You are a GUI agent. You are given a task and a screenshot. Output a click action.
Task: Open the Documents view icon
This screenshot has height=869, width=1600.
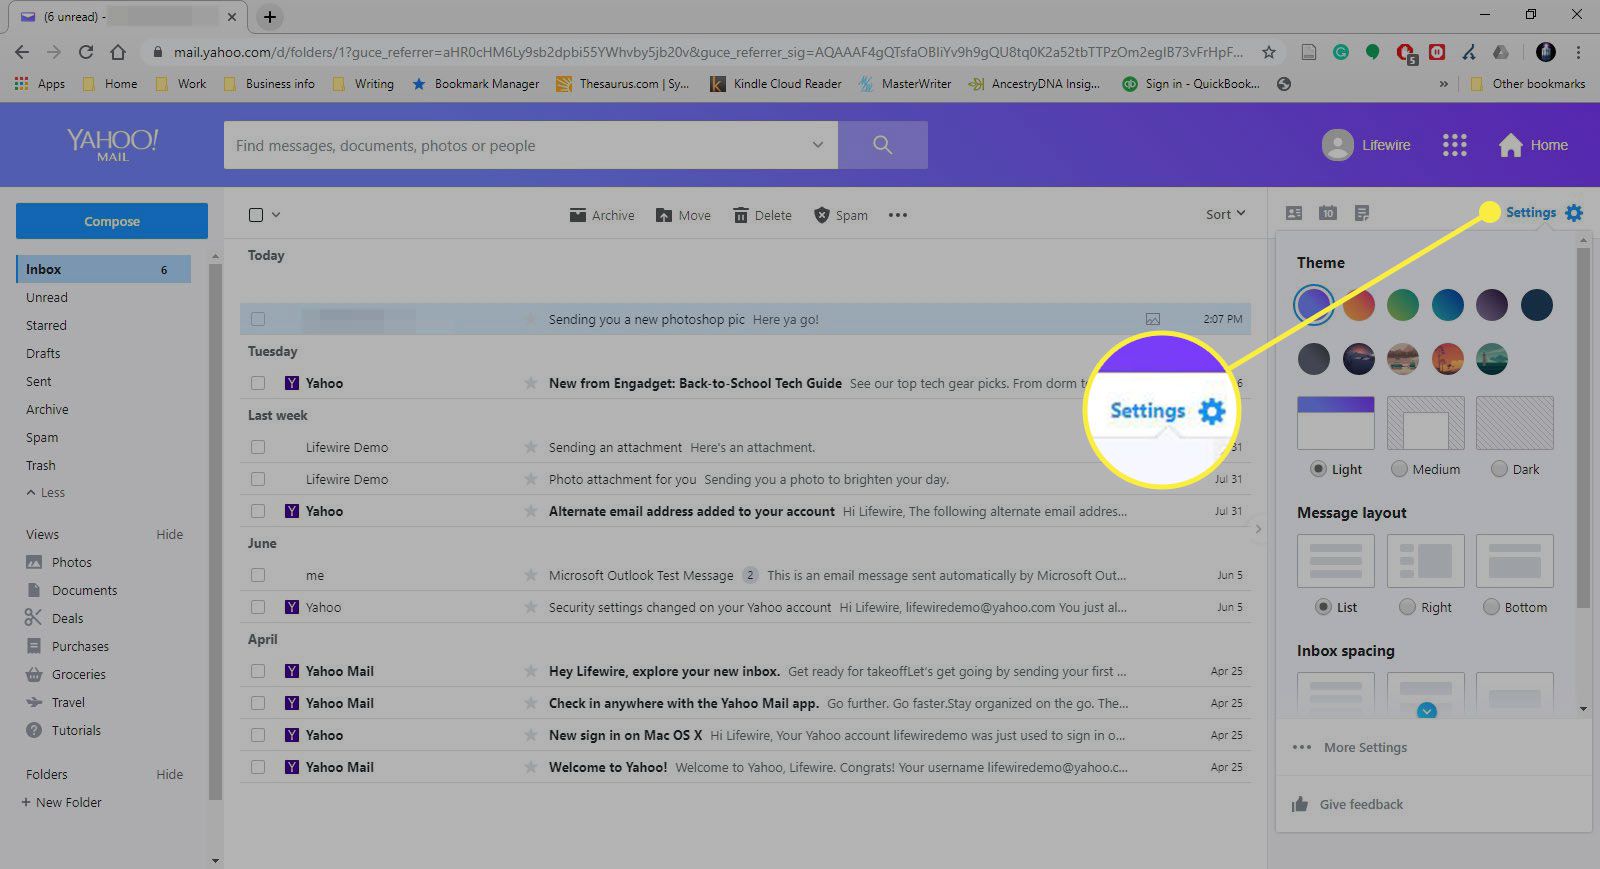point(34,590)
